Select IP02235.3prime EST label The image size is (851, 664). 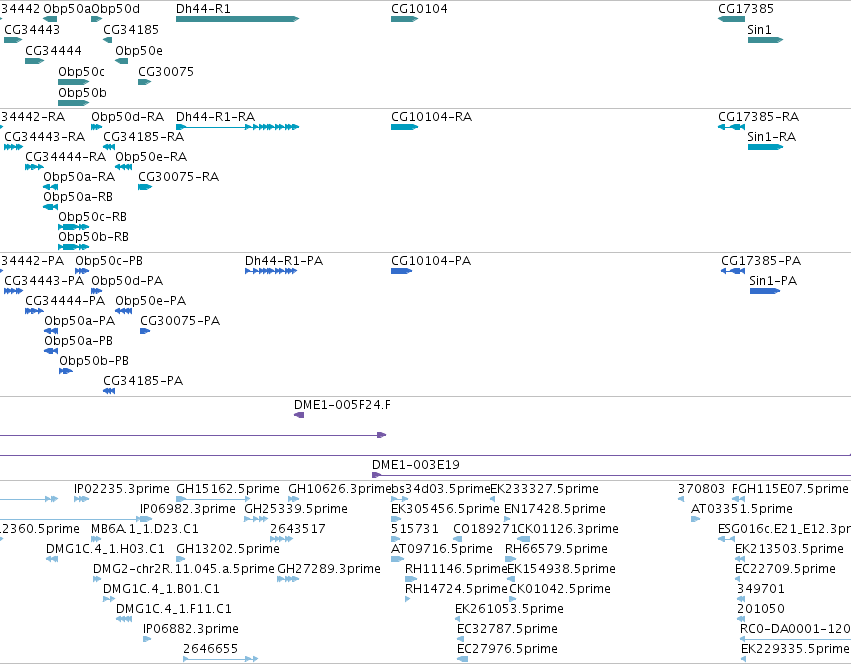point(122,489)
